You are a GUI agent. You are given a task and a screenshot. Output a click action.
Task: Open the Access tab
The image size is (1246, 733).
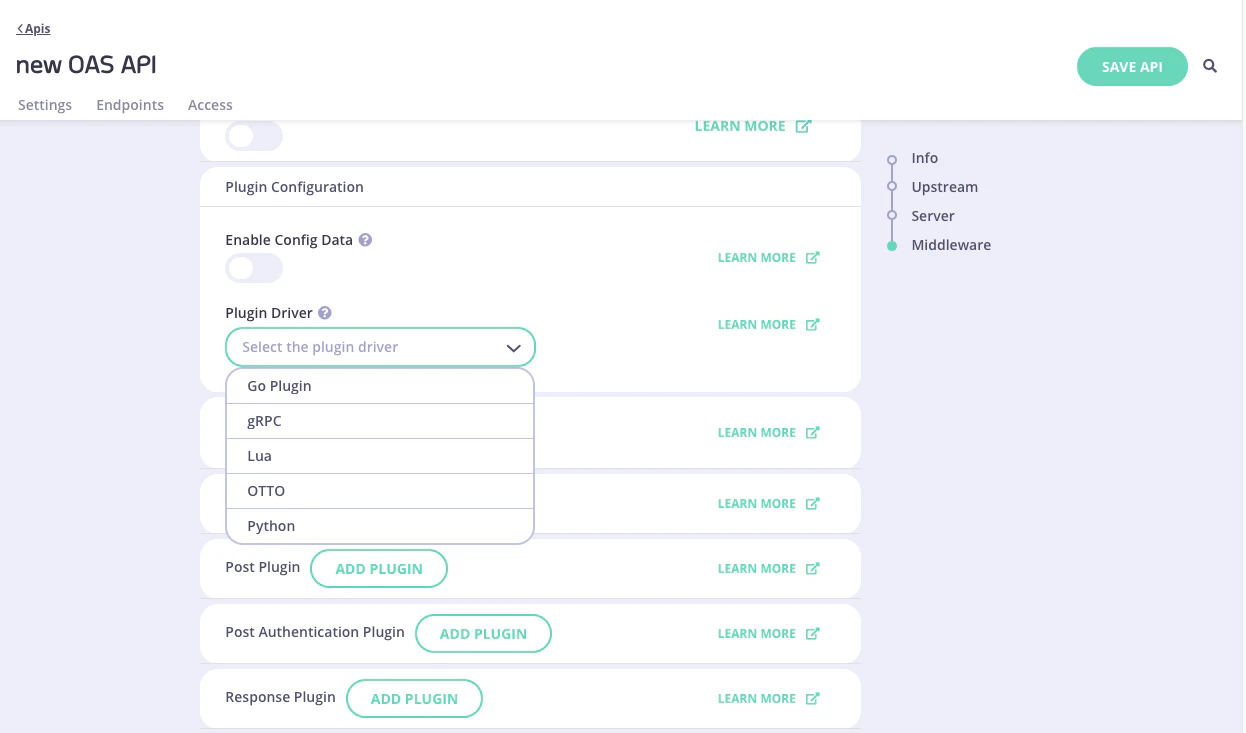coord(210,105)
